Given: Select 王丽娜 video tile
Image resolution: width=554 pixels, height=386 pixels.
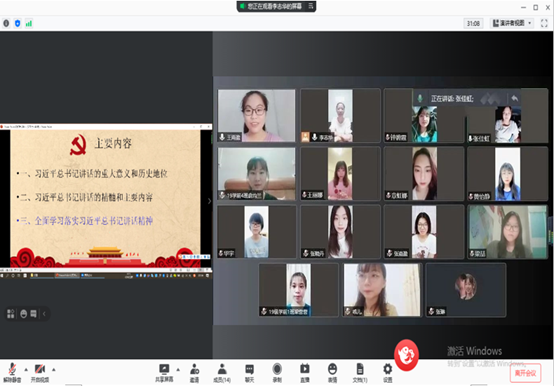Looking at the screenshot, I should pos(340,174).
